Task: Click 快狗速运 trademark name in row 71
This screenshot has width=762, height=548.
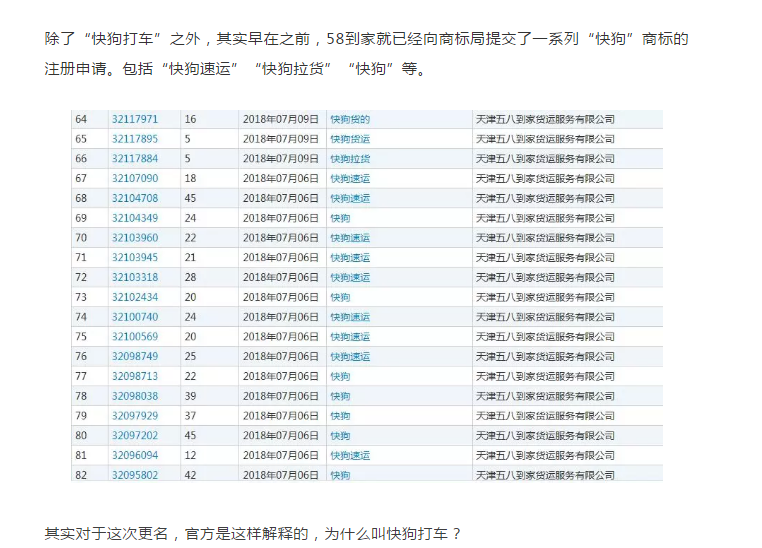Action: pyautogui.click(x=350, y=257)
